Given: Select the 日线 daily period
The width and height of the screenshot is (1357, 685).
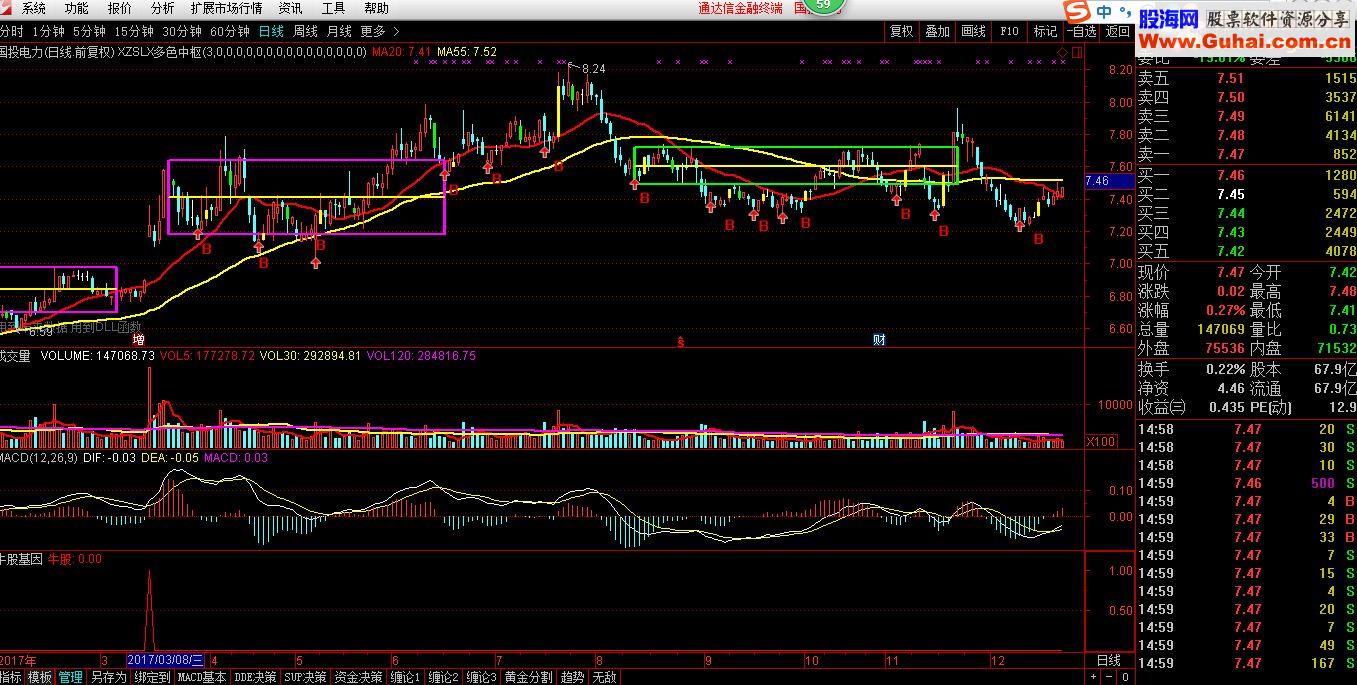Looking at the screenshot, I should (x=270, y=31).
